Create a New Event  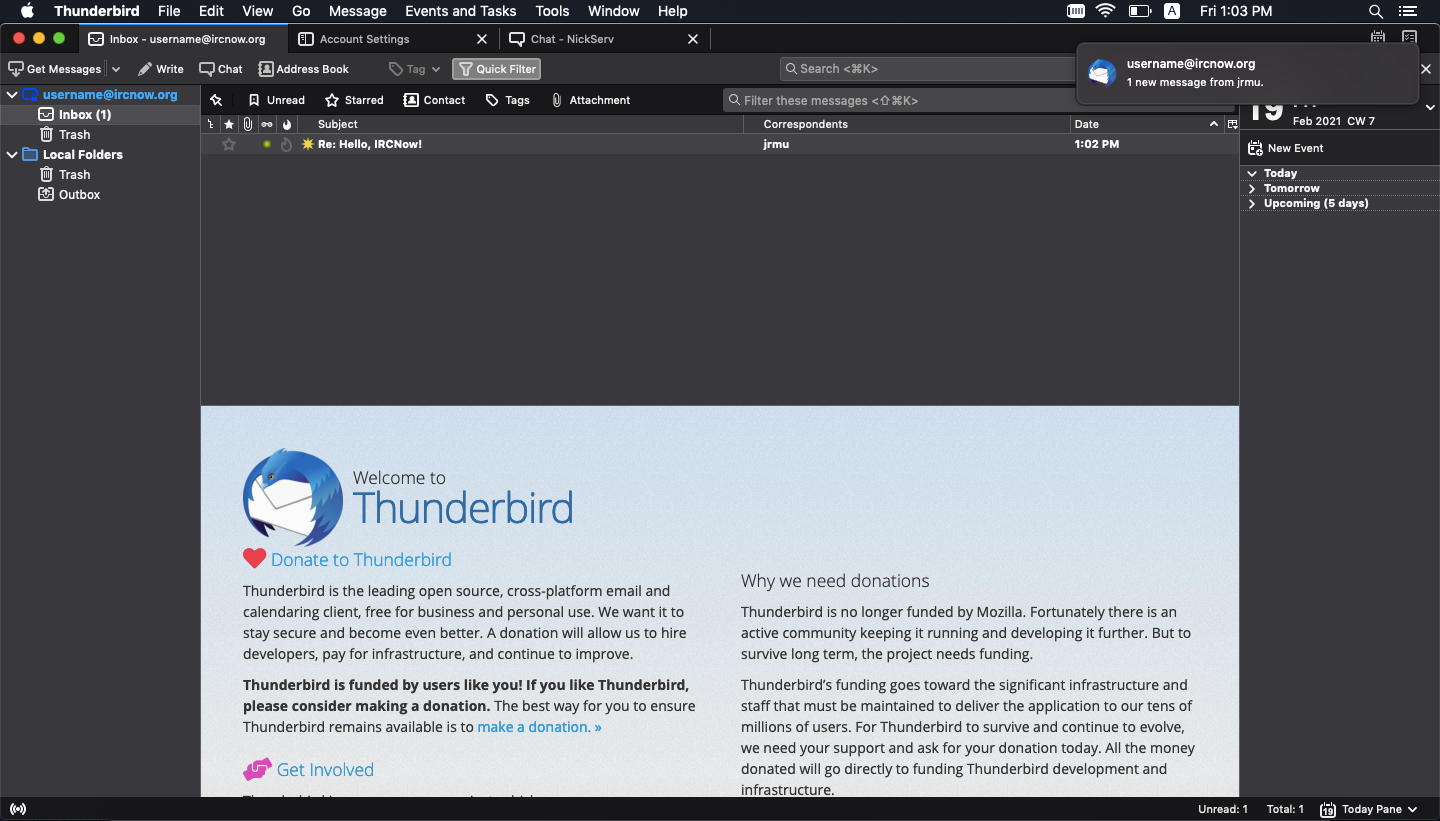(1285, 148)
